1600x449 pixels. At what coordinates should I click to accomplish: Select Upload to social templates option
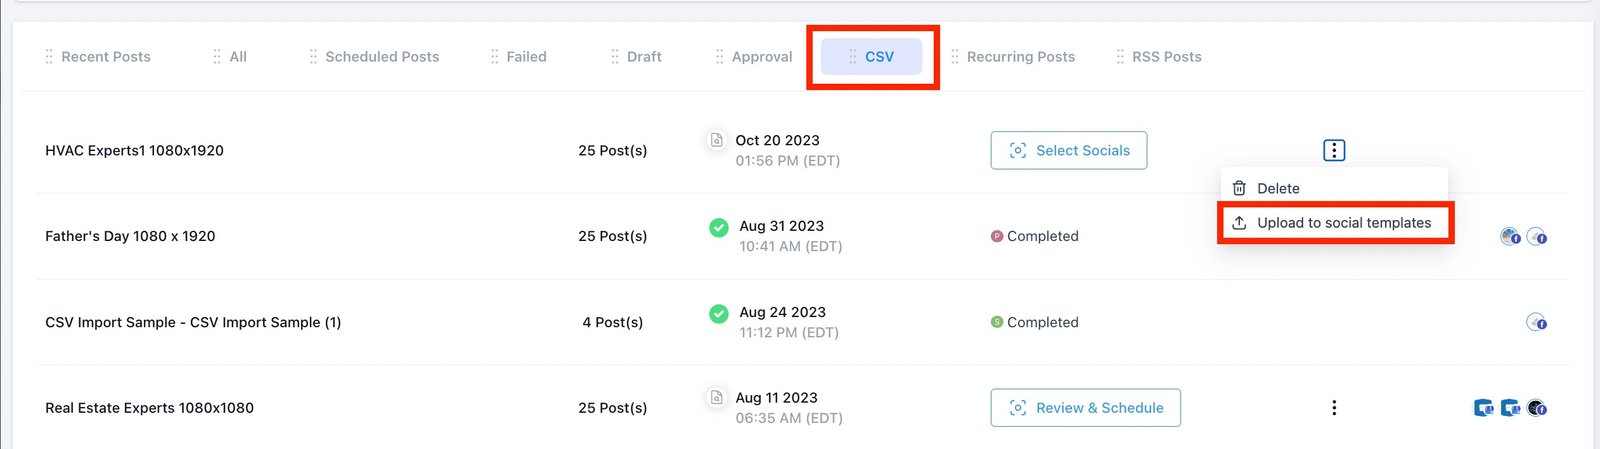pyautogui.click(x=1343, y=223)
